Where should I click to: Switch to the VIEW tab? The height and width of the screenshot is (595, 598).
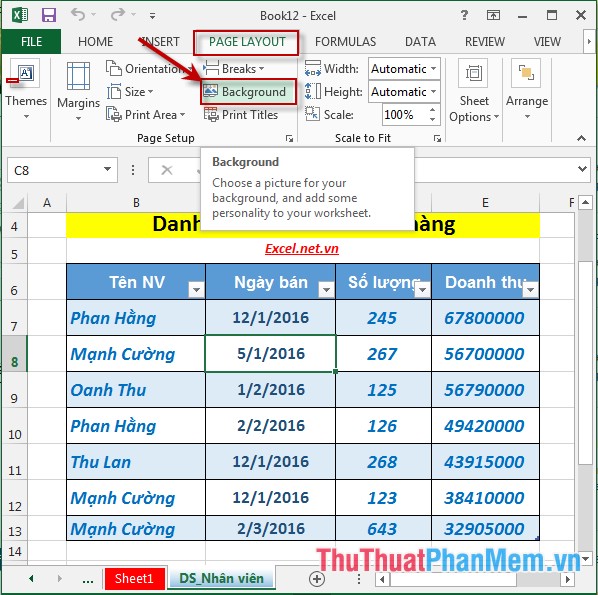(547, 41)
